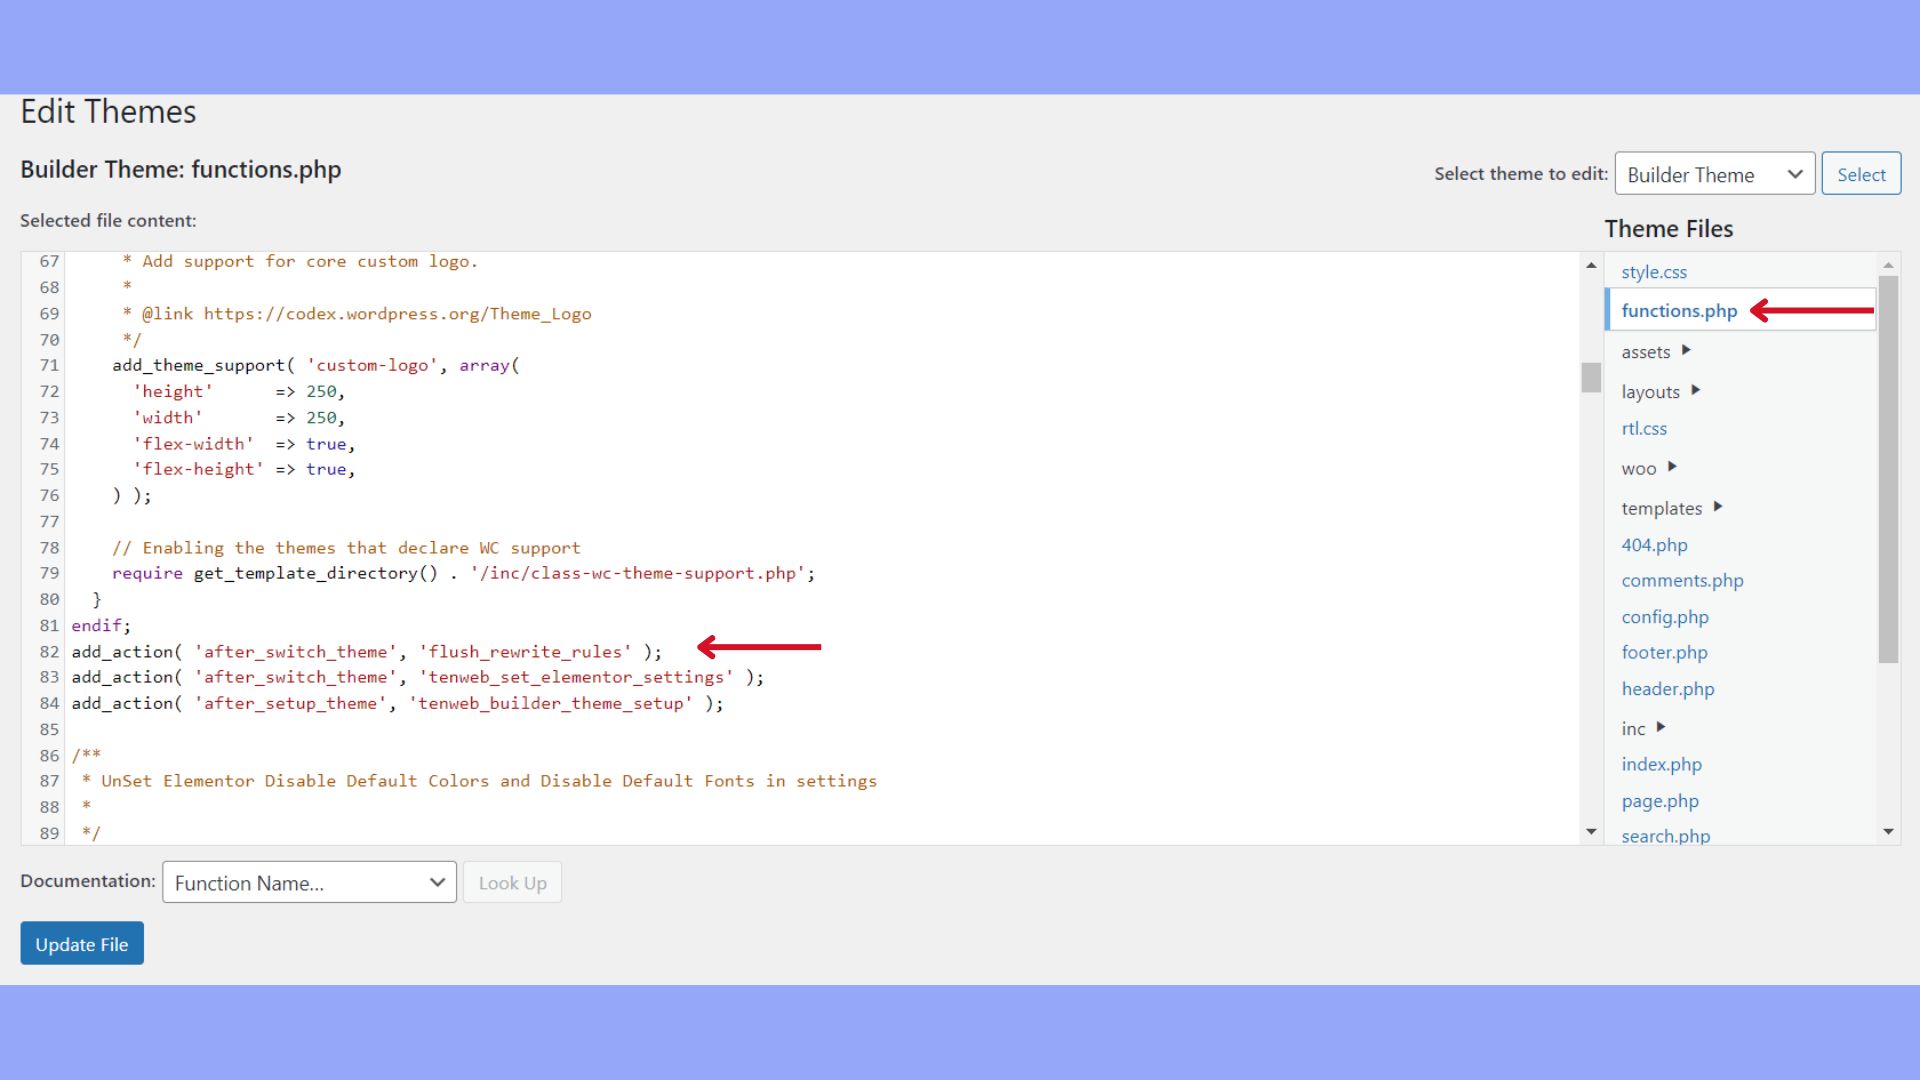This screenshot has width=1920, height=1080.
Task: Open the footer.php file
Action: pyautogui.click(x=1664, y=652)
